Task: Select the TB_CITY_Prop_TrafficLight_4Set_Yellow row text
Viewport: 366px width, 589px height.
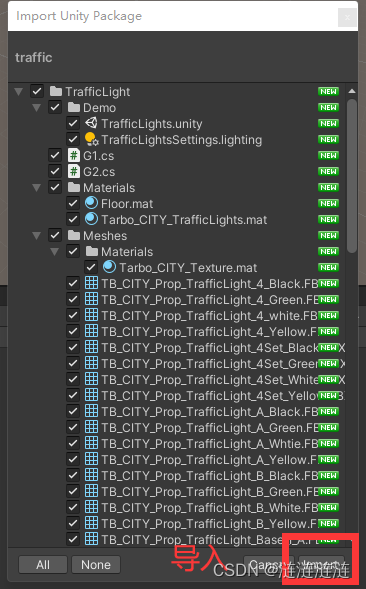Action: [x=210, y=396]
